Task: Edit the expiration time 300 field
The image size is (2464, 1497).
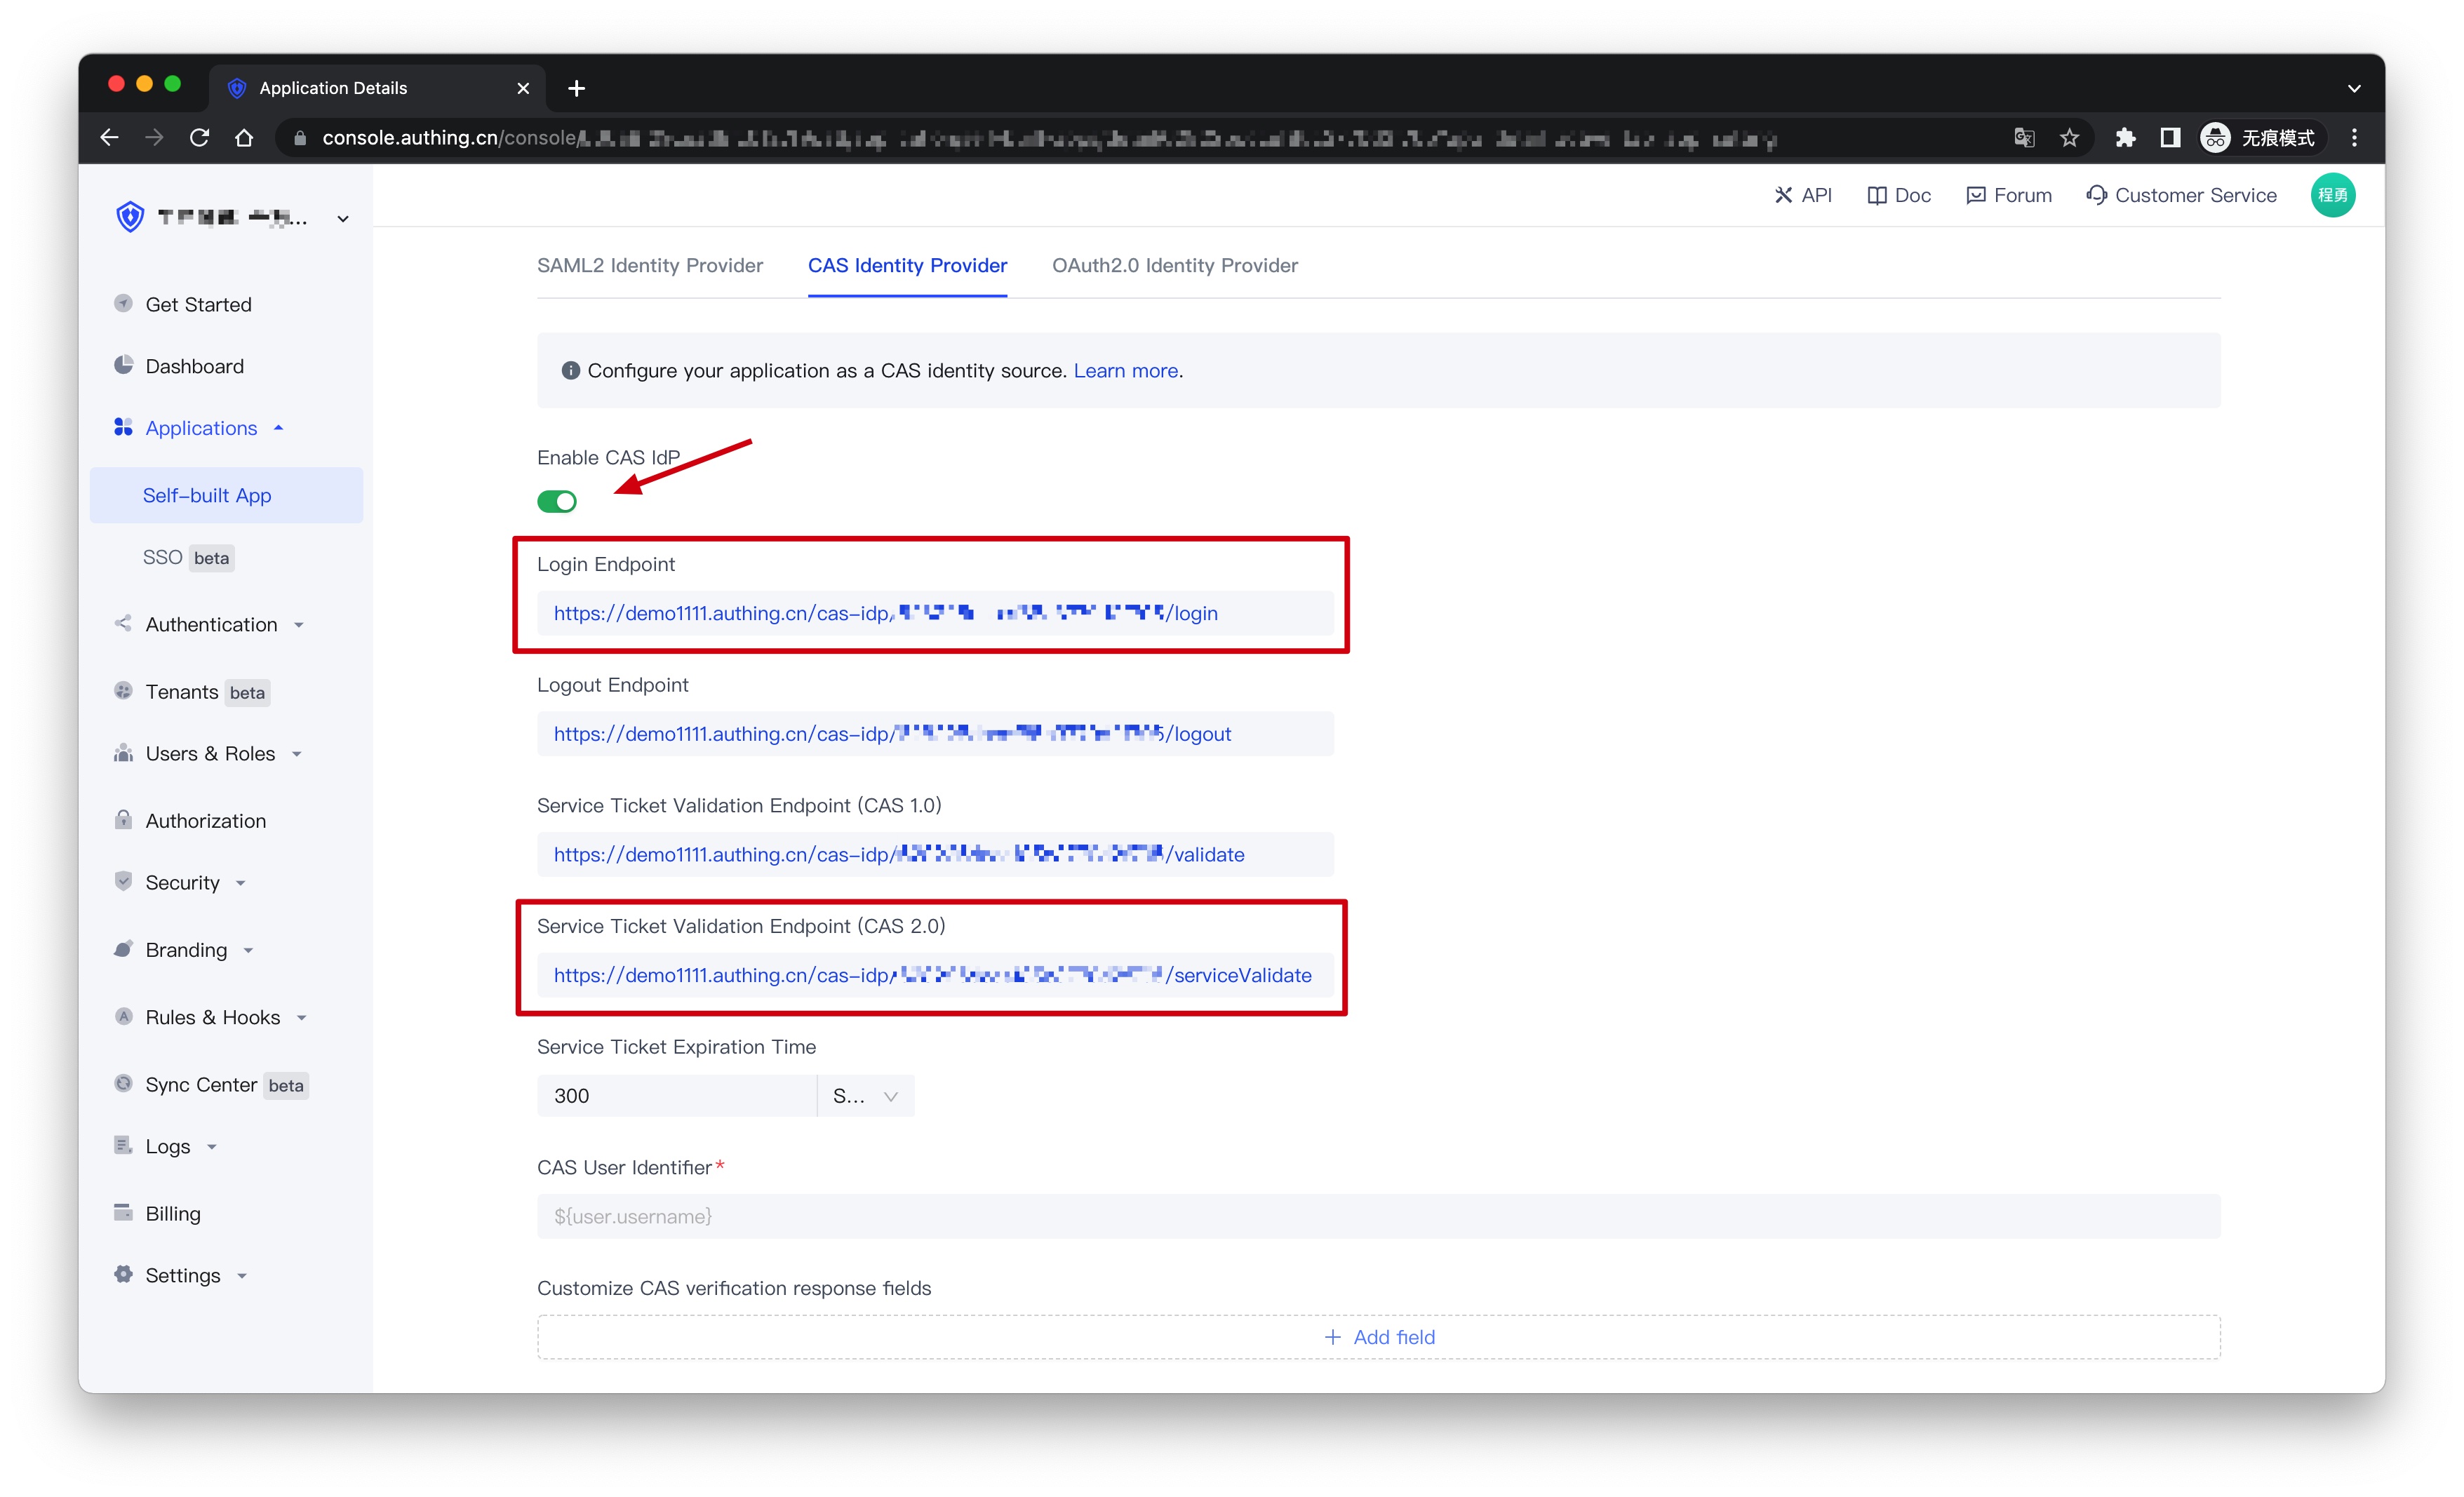Action: tap(677, 1095)
